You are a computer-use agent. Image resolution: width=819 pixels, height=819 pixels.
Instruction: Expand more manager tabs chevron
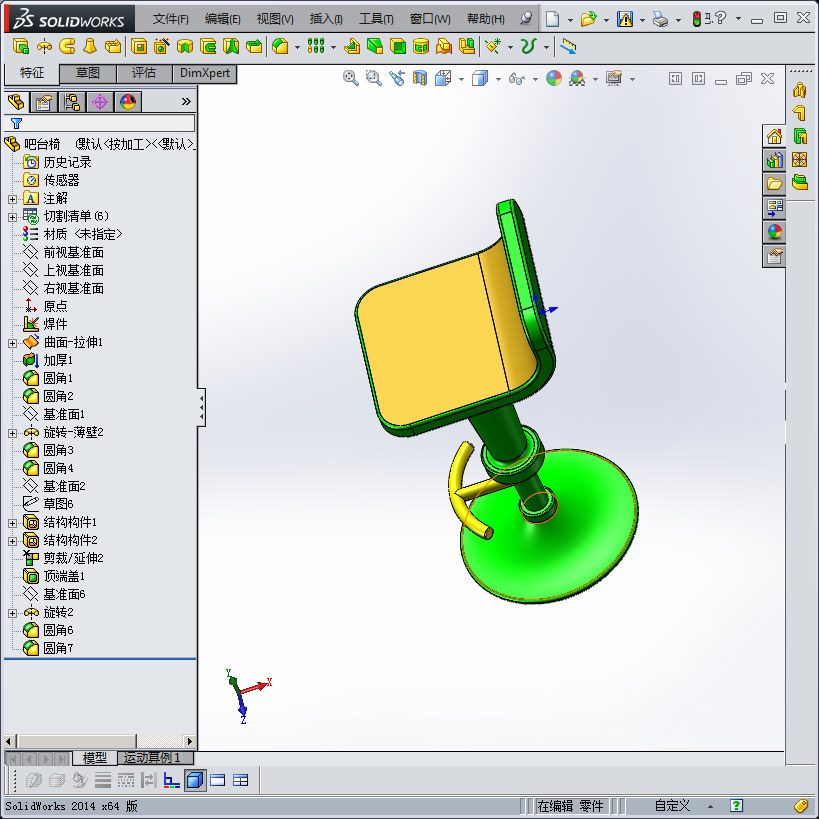tap(186, 101)
